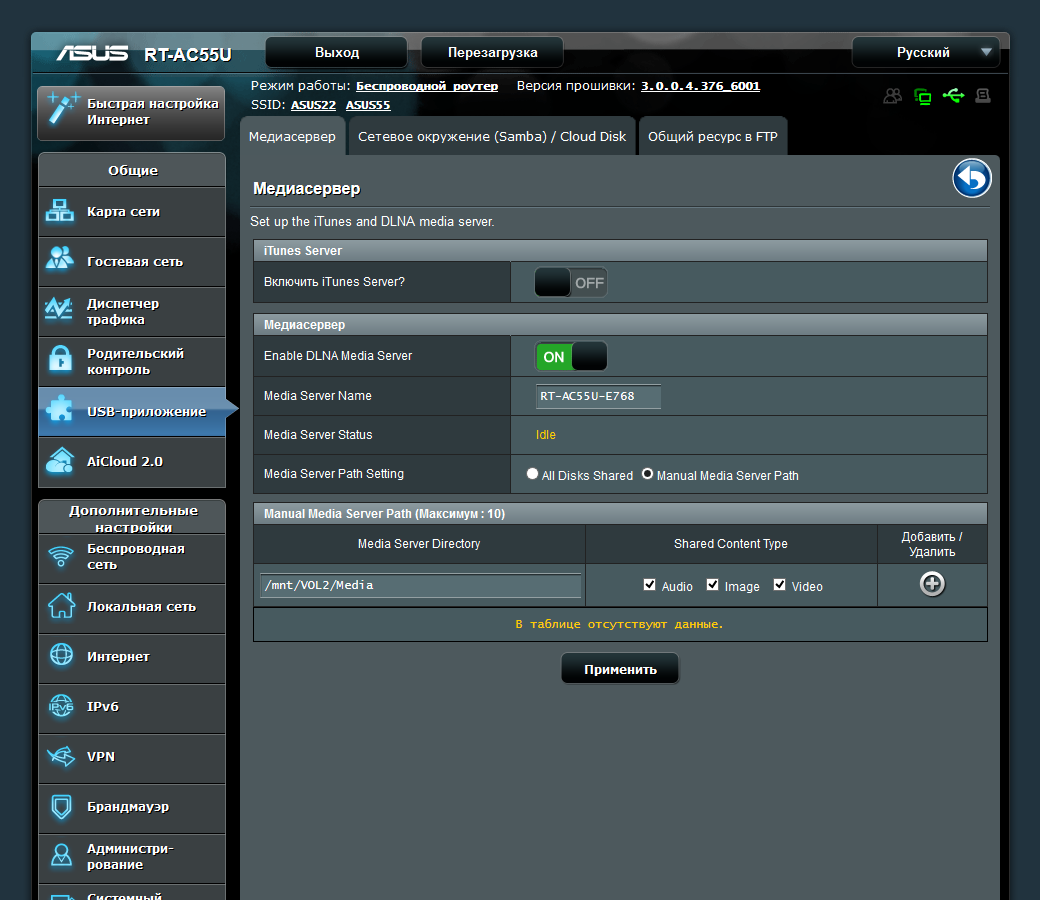
Task: Click the back arrow icon
Action: (971, 179)
